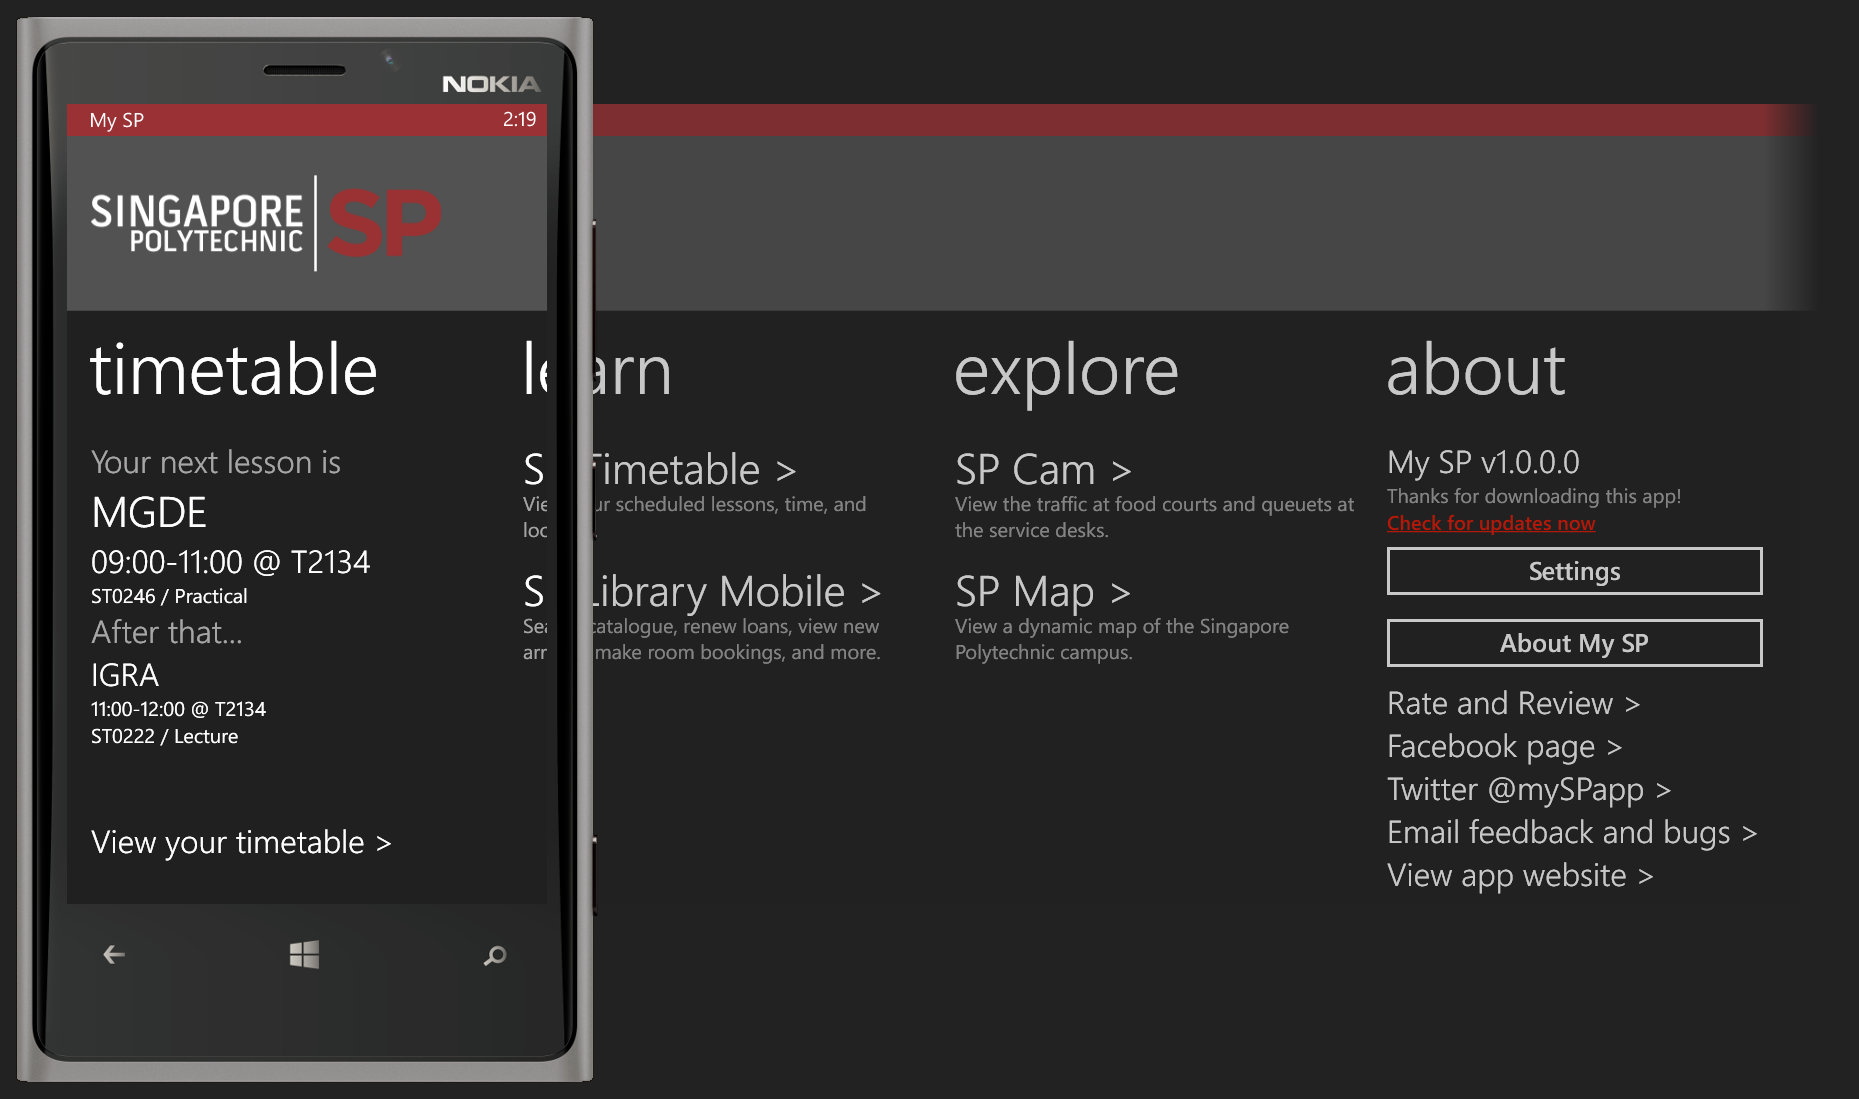The image size is (1859, 1099).
Task: Tap the phone's search magnifier button
Action: [495, 956]
